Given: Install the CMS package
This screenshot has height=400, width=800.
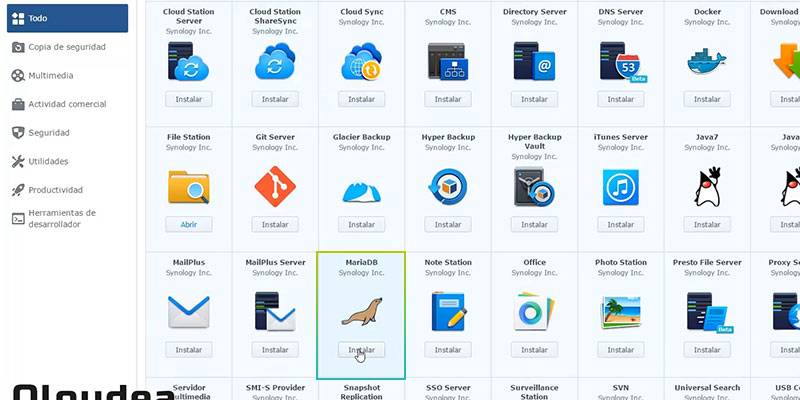Looking at the screenshot, I should pos(447,99).
